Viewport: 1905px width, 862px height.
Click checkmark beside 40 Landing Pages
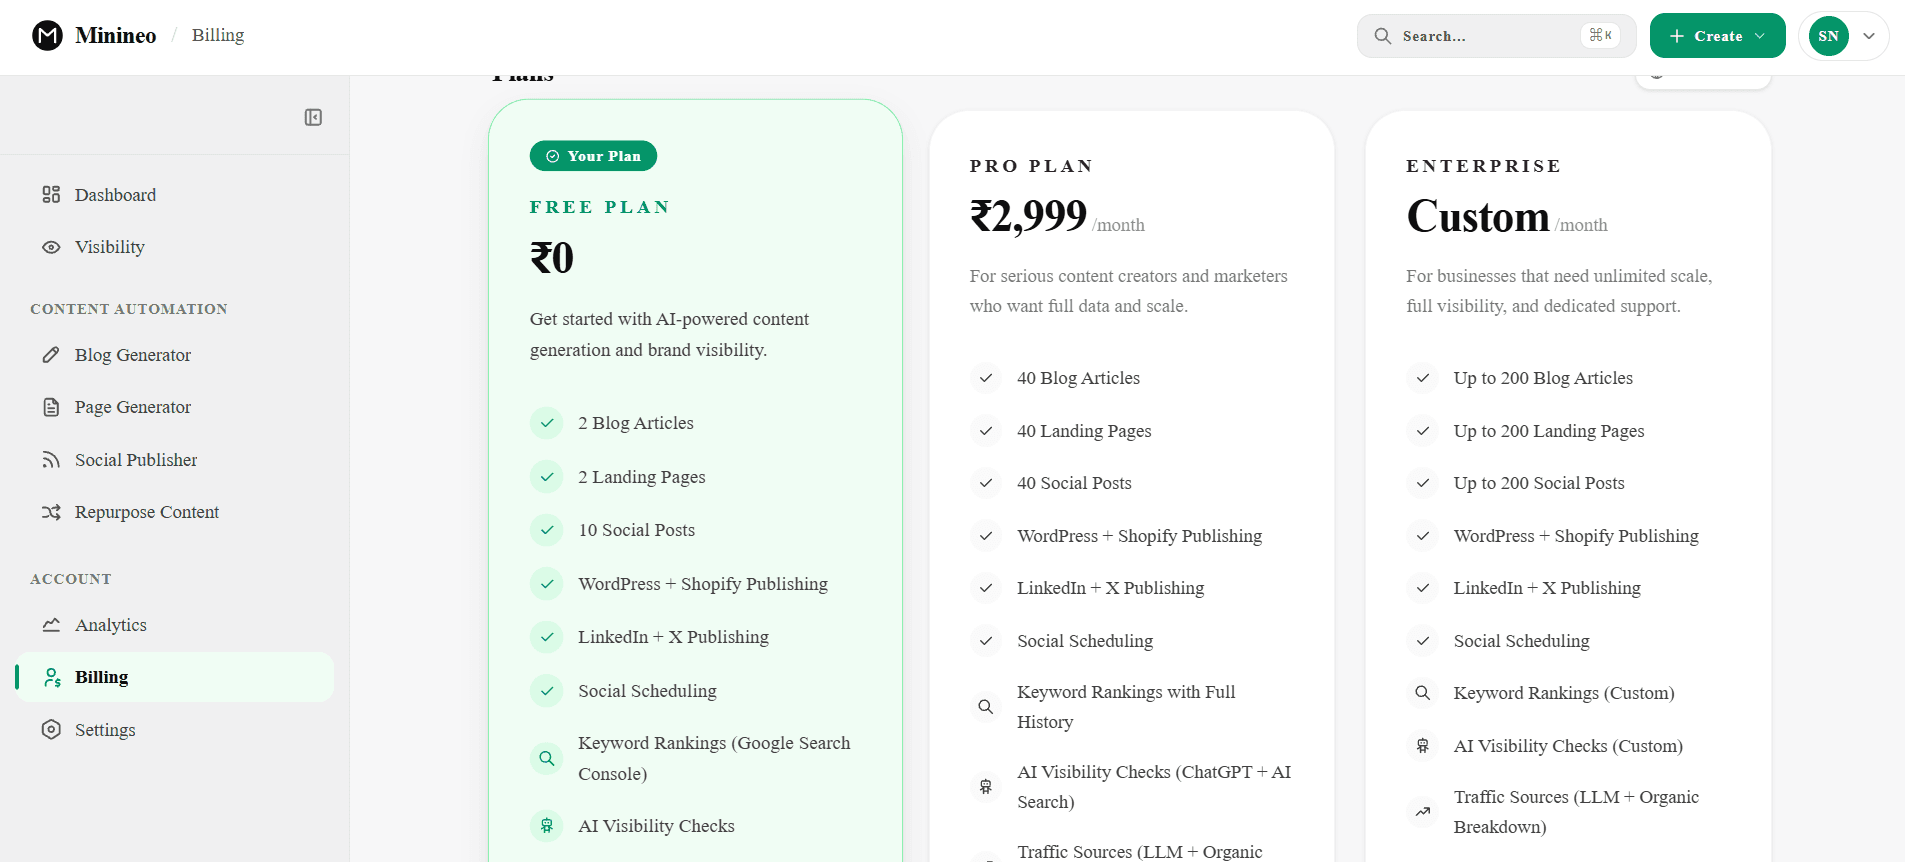[x=986, y=431]
